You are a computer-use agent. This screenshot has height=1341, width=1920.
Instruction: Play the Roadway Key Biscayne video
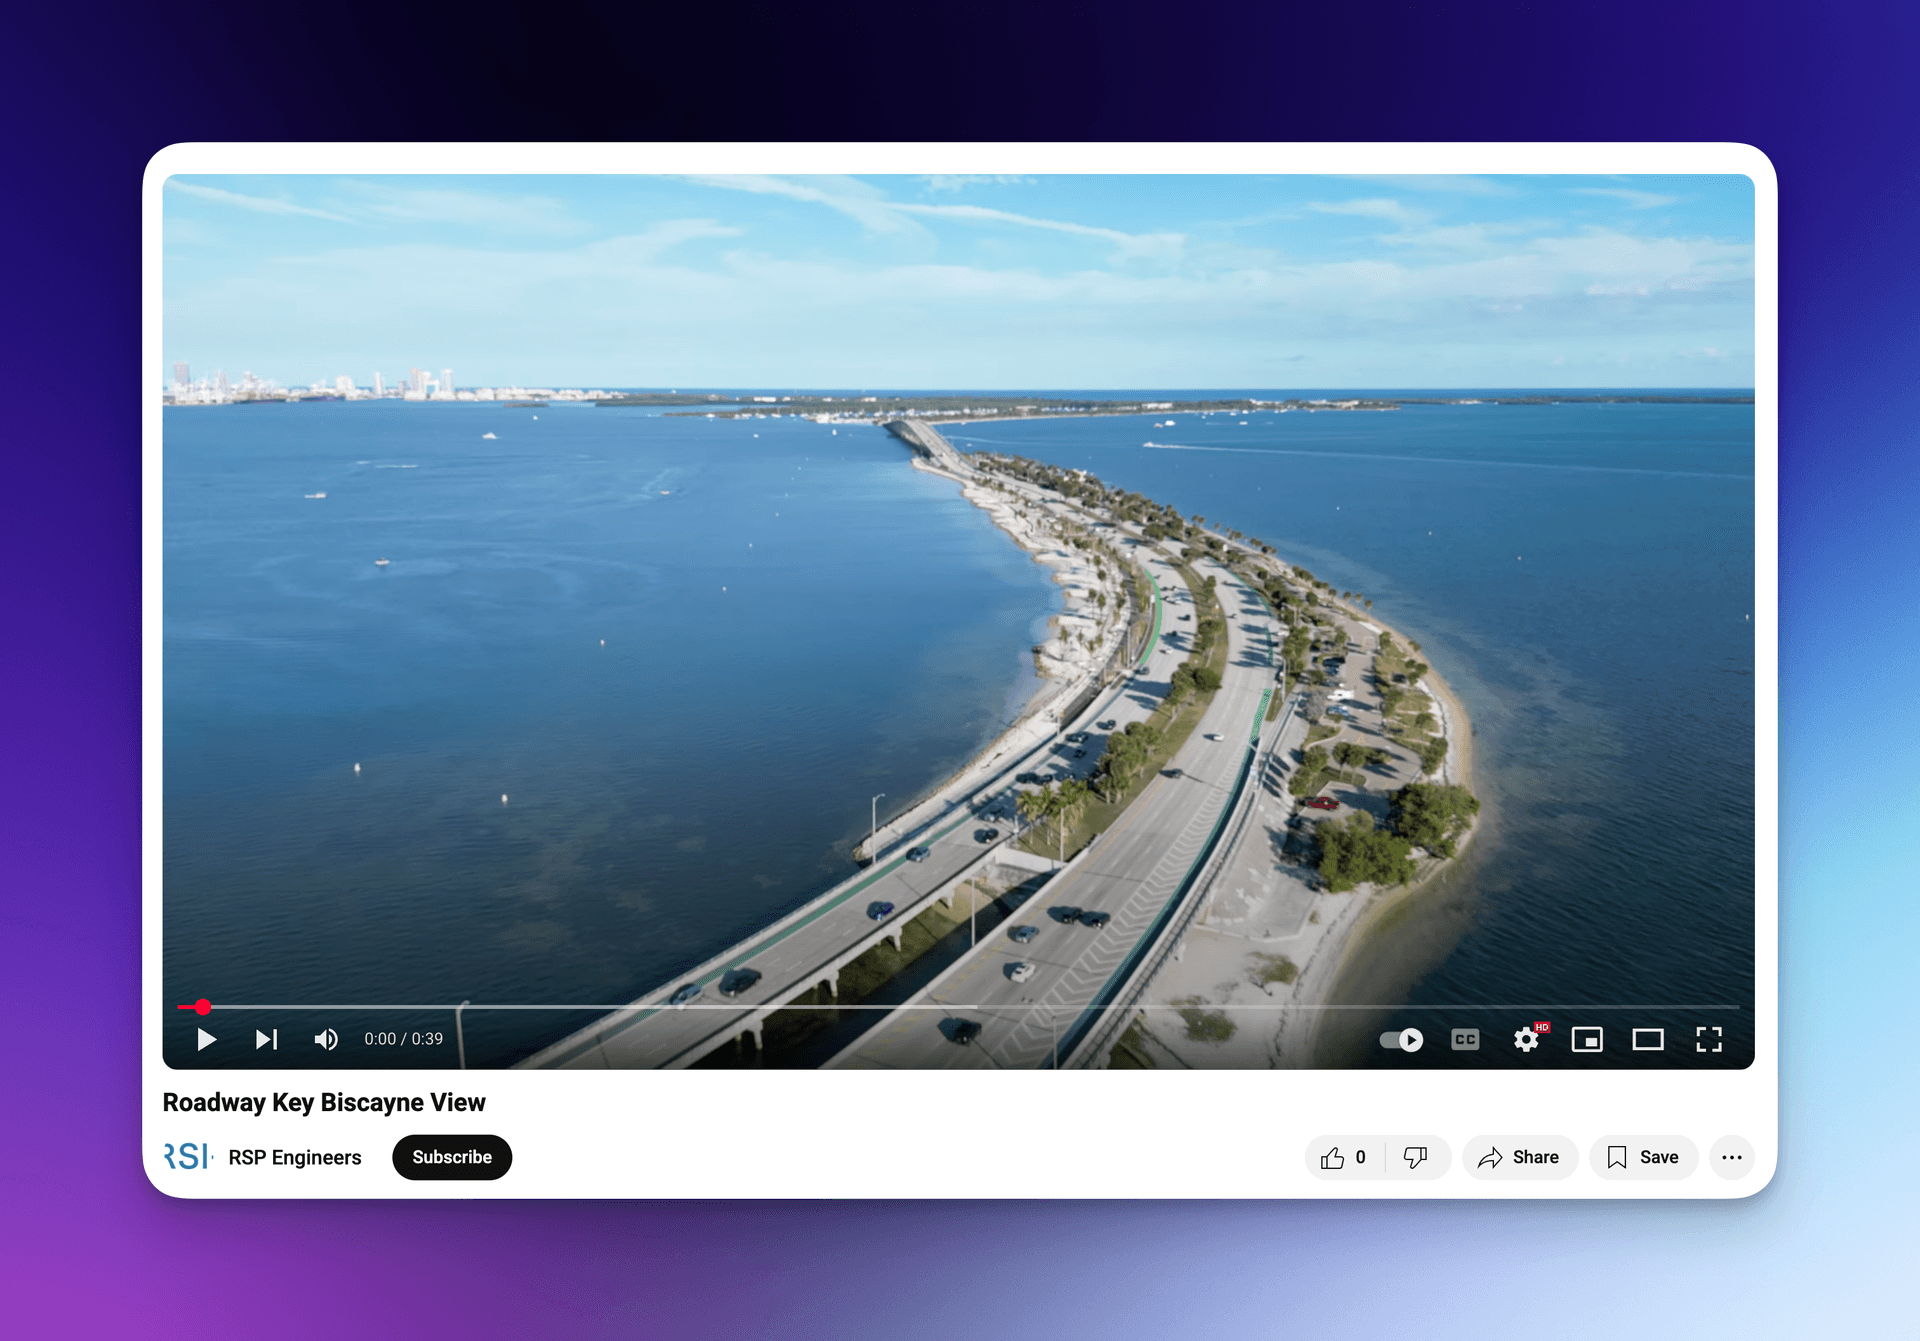(206, 1039)
